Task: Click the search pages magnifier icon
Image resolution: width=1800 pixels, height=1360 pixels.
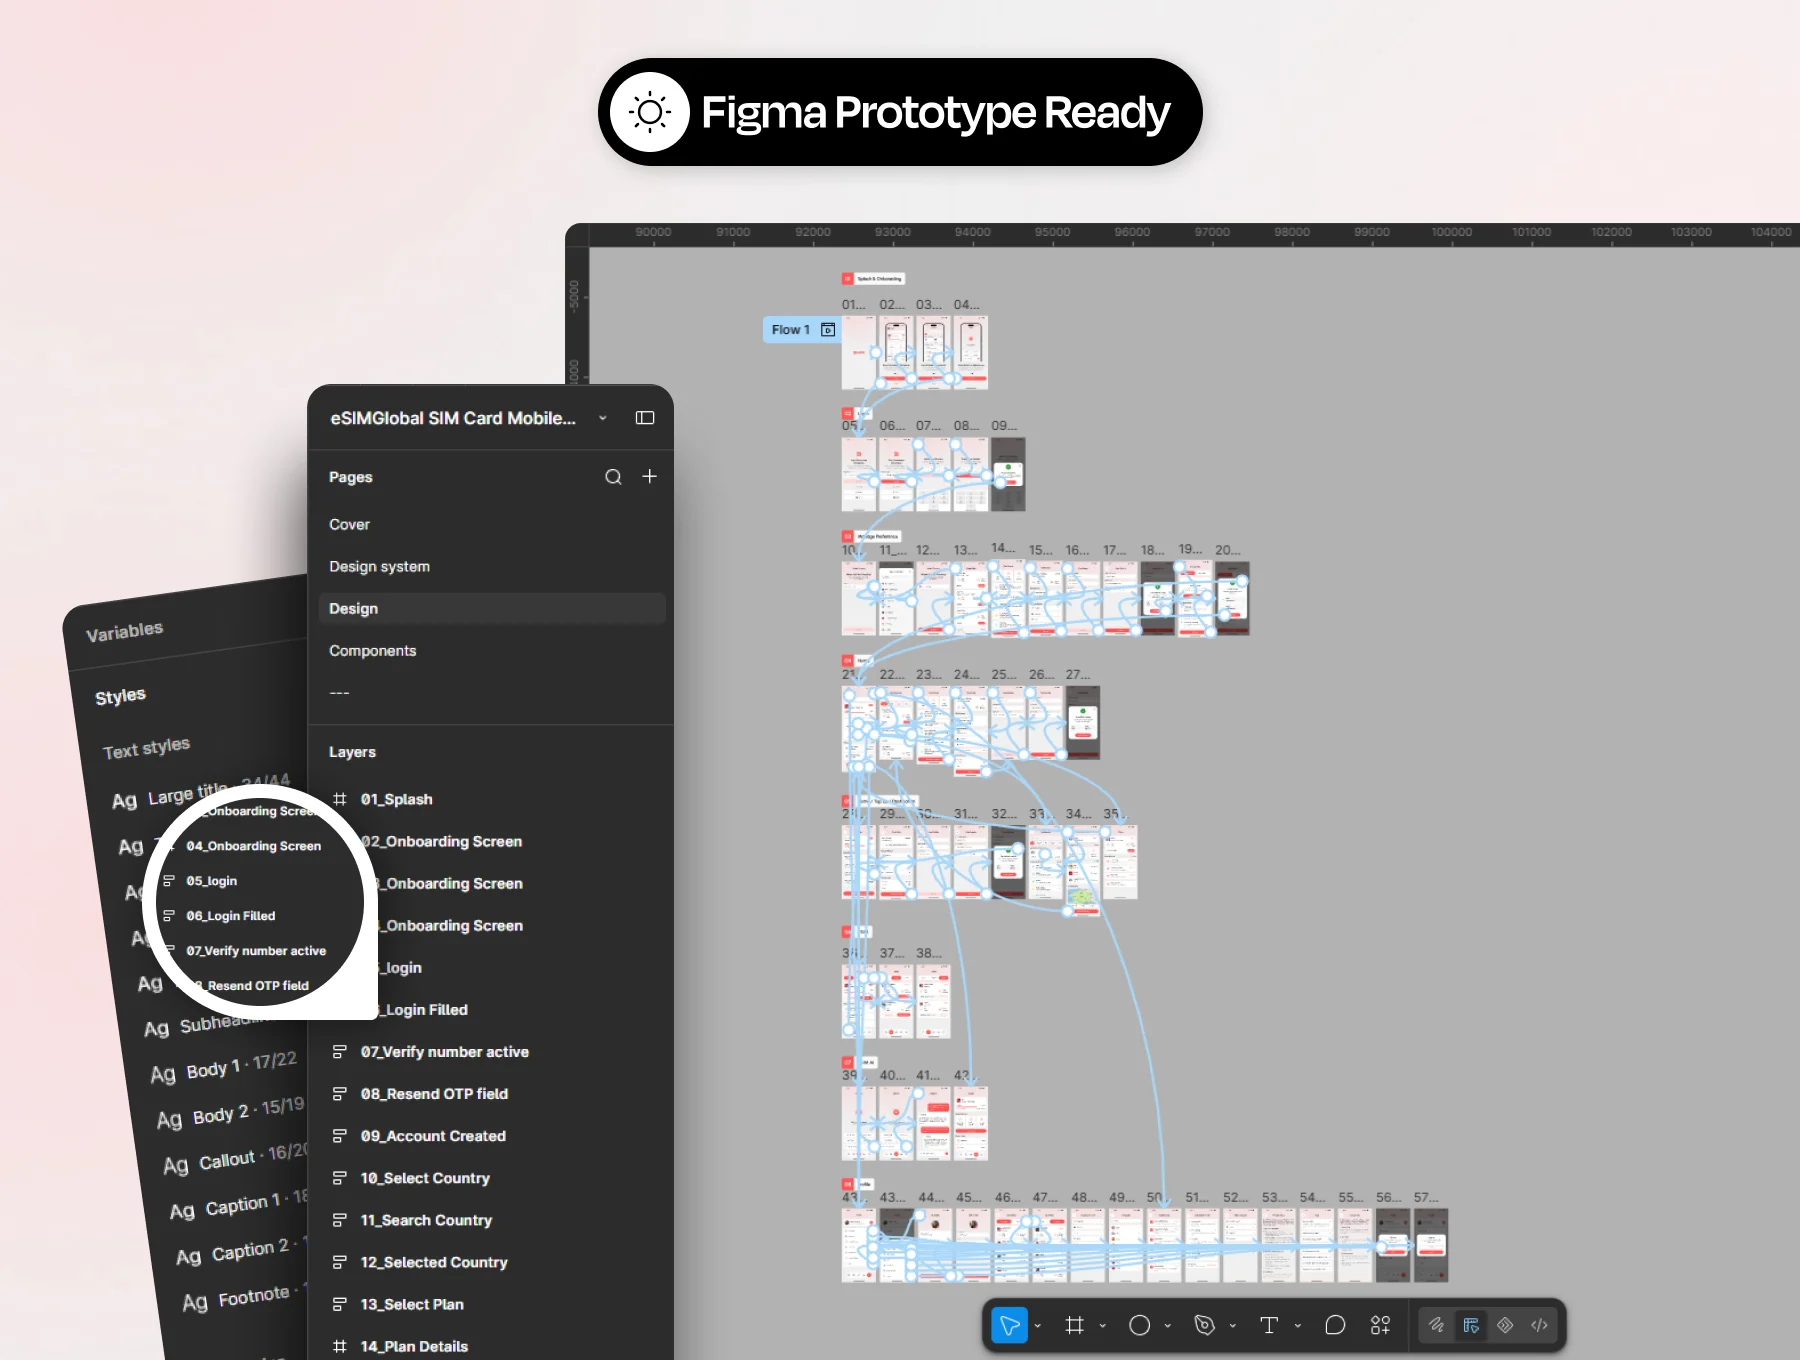Action: coord(613,477)
